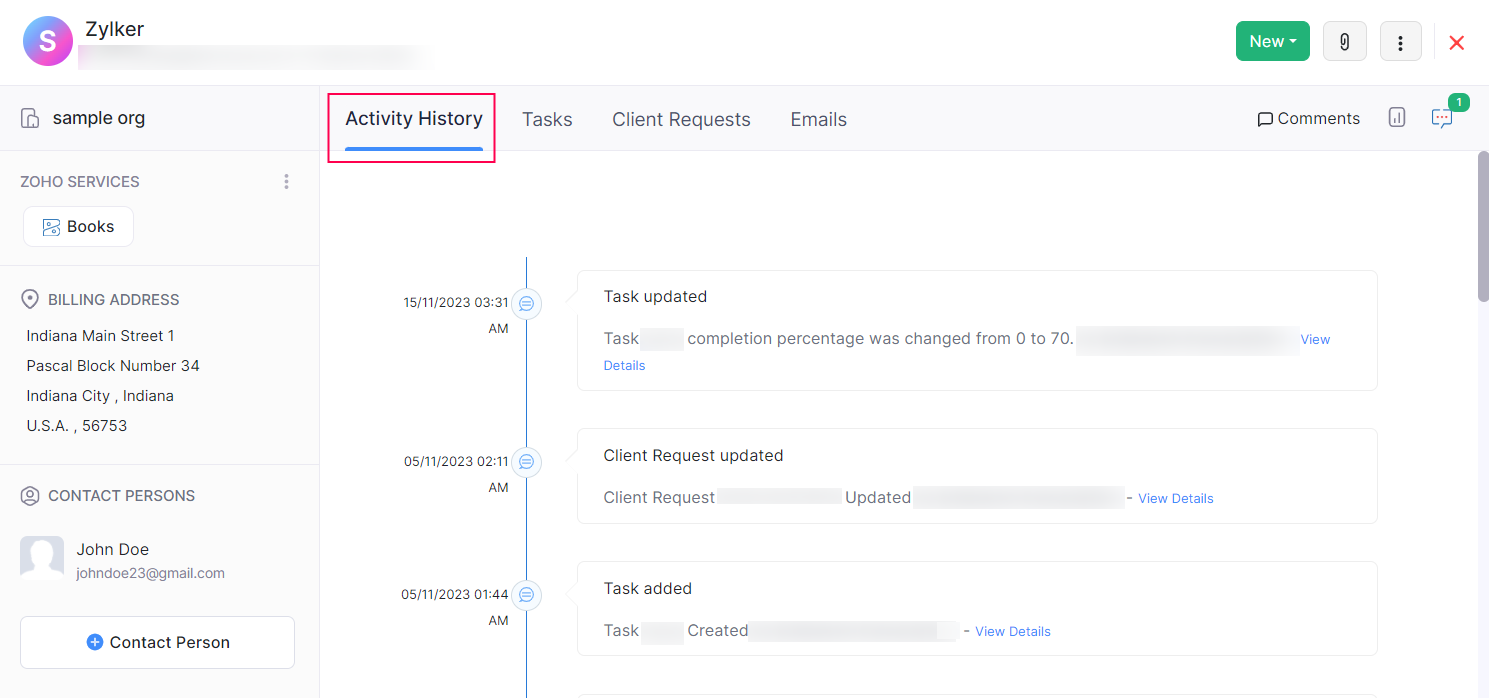Open the Client Requests tab
The width and height of the screenshot is (1489, 698).
681,119
